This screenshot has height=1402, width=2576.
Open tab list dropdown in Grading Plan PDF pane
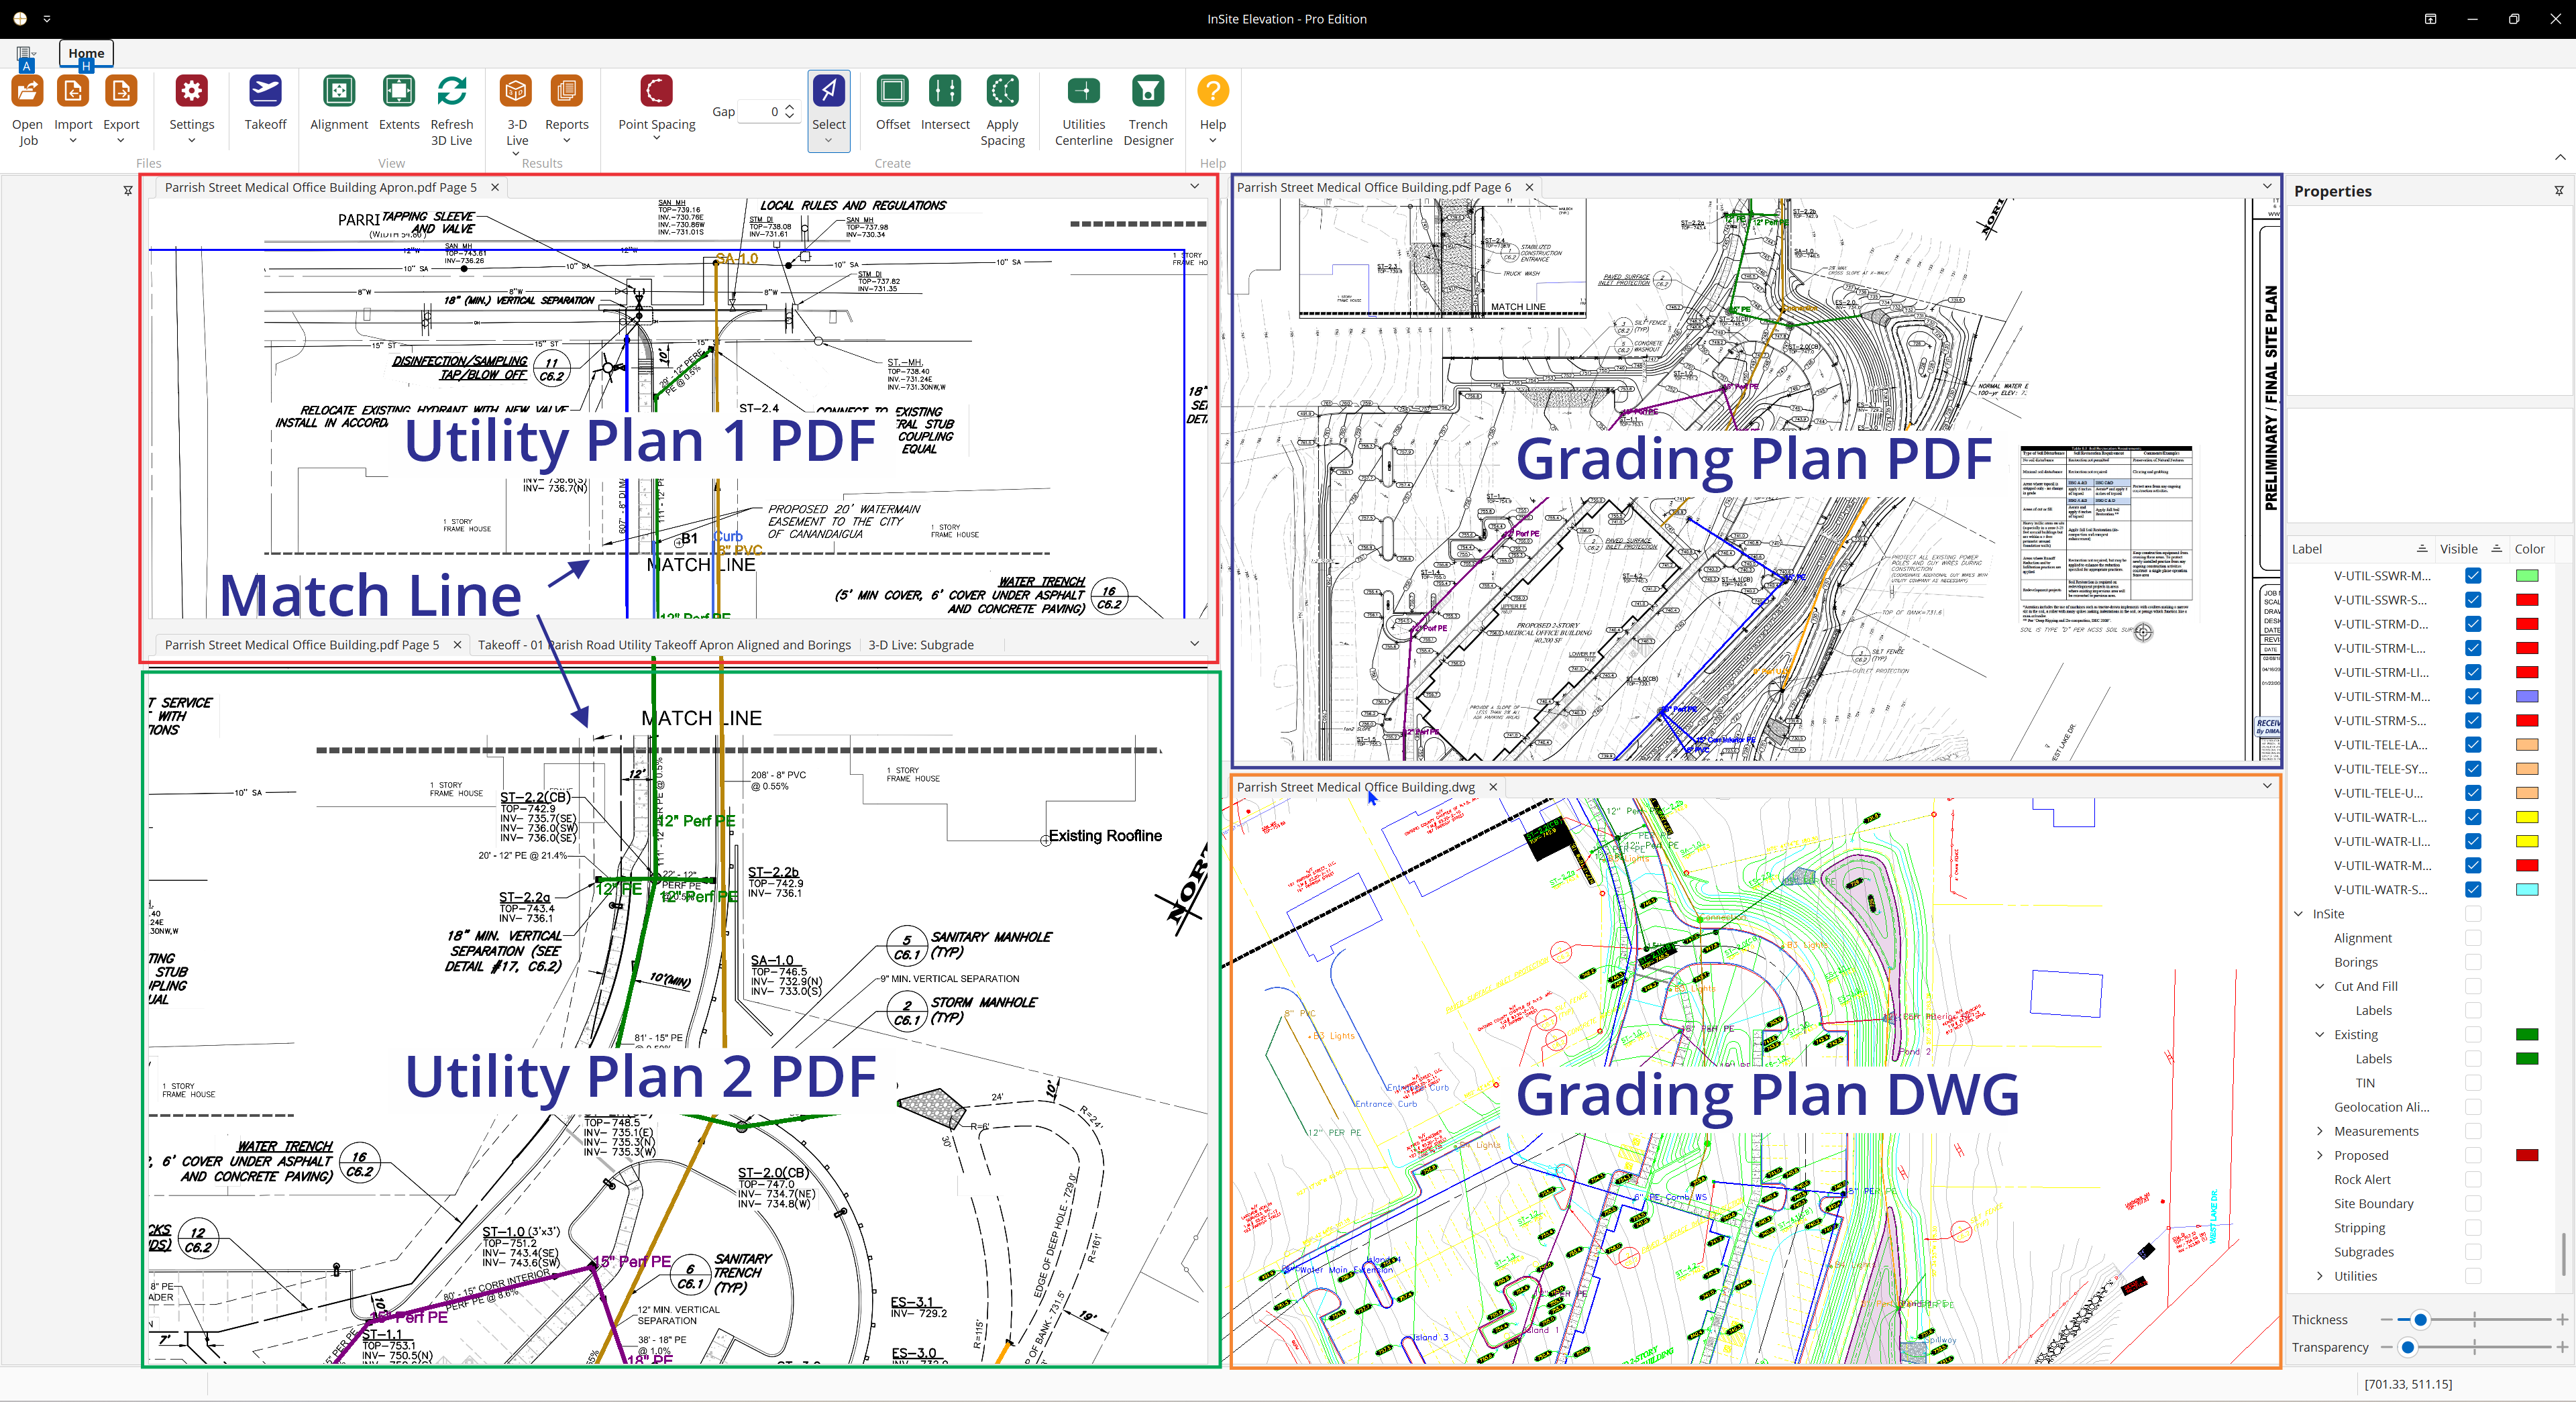[x=2267, y=187]
